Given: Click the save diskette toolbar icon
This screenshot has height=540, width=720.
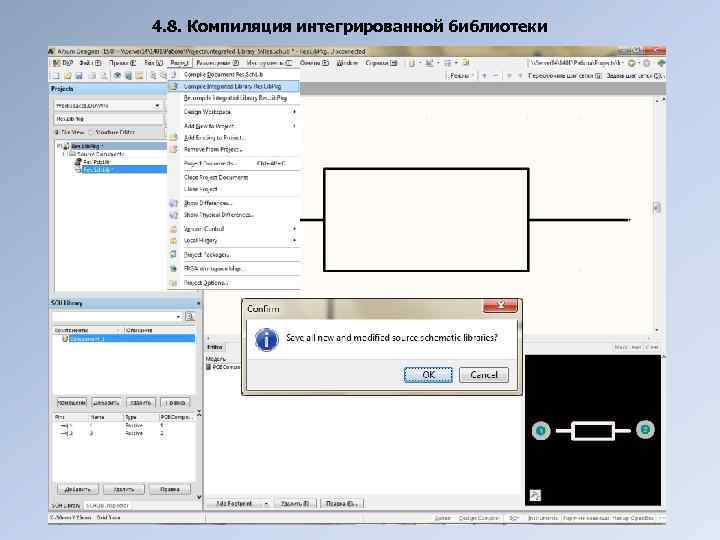Looking at the screenshot, I should (79, 75).
